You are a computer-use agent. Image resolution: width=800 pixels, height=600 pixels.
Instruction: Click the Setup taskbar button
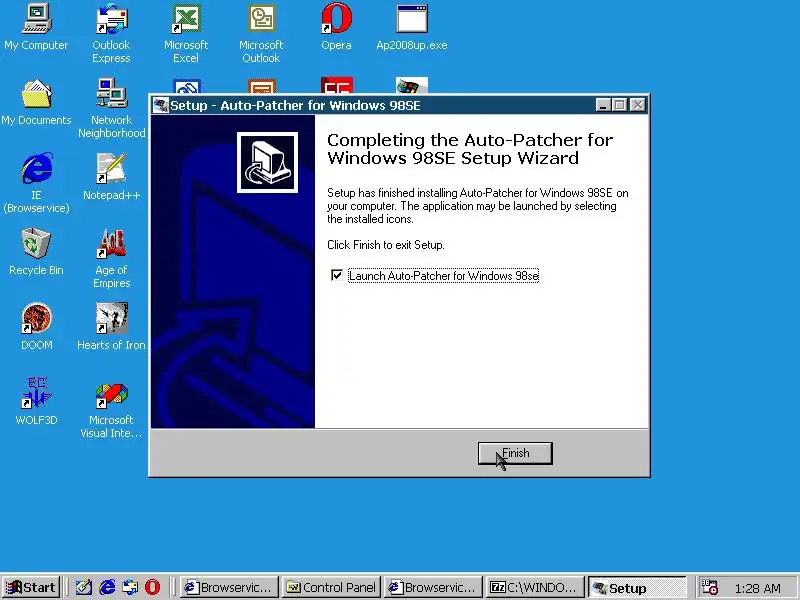(x=637, y=587)
